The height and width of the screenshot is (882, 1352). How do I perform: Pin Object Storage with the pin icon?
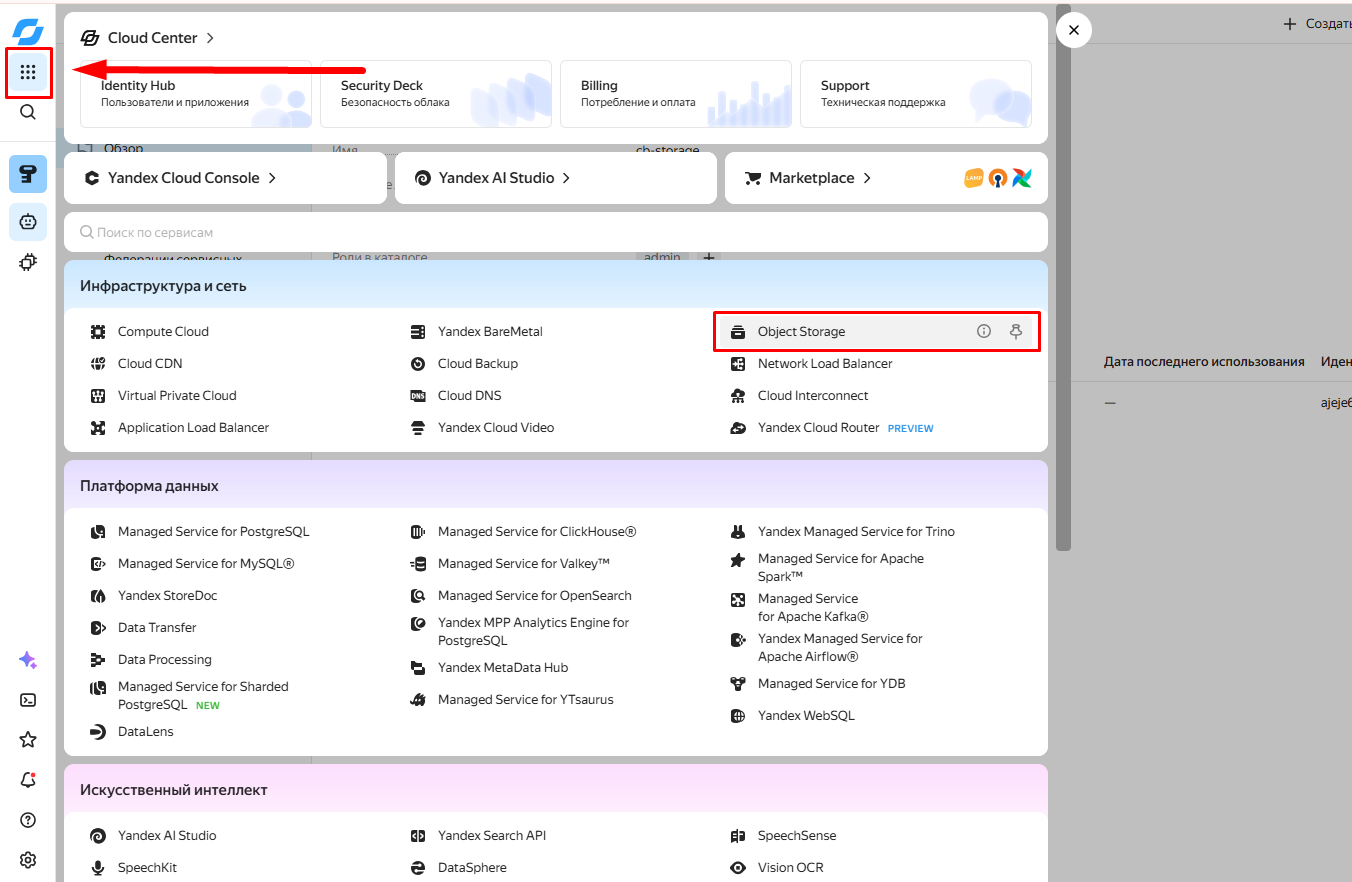point(1016,331)
